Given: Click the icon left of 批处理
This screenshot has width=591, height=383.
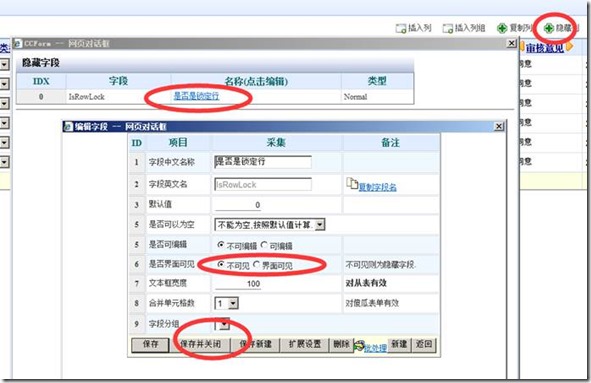Looking at the screenshot, I should [x=359, y=345].
